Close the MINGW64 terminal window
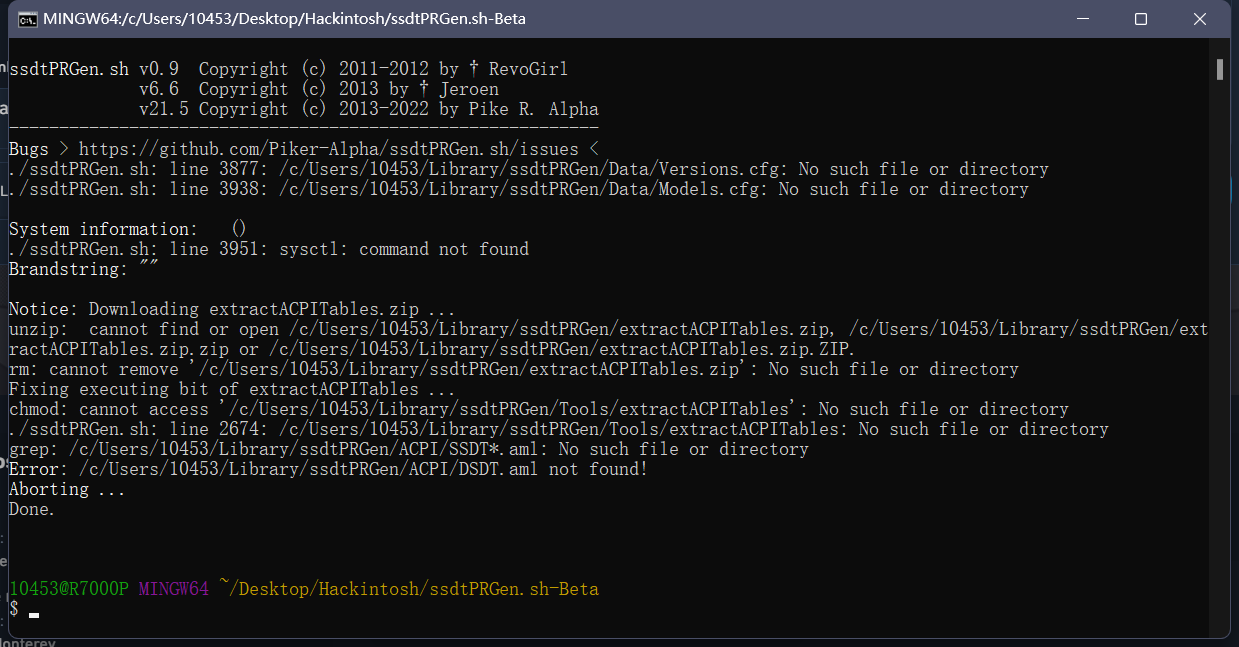Viewport: 1239px width, 647px height. click(x=1197, y=19)
